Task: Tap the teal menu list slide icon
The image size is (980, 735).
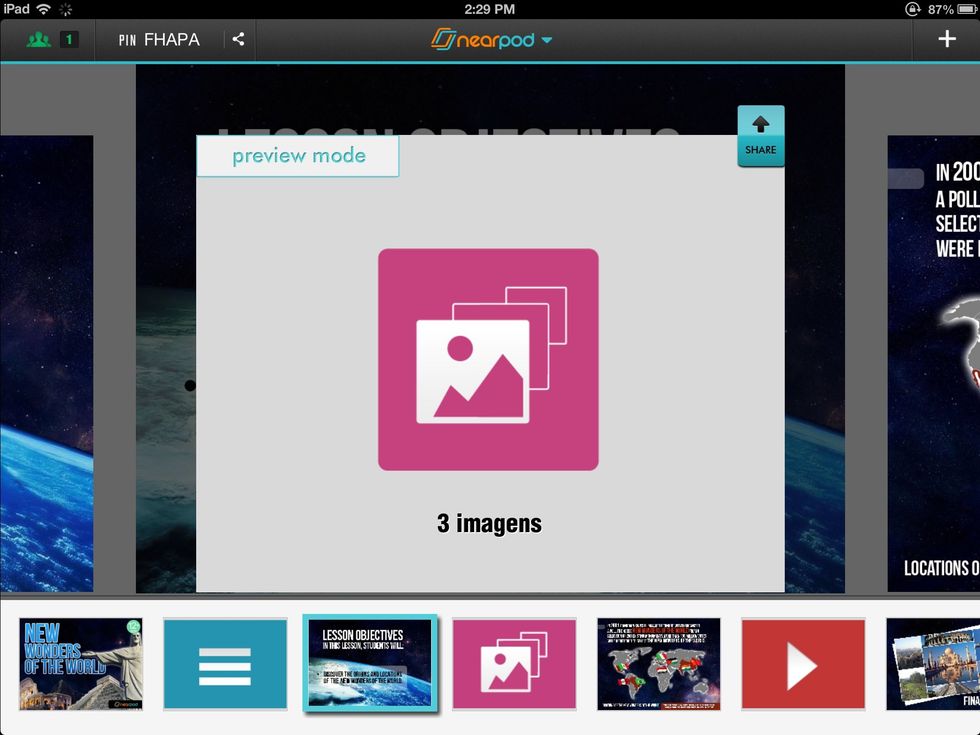Action: [225, 663]
